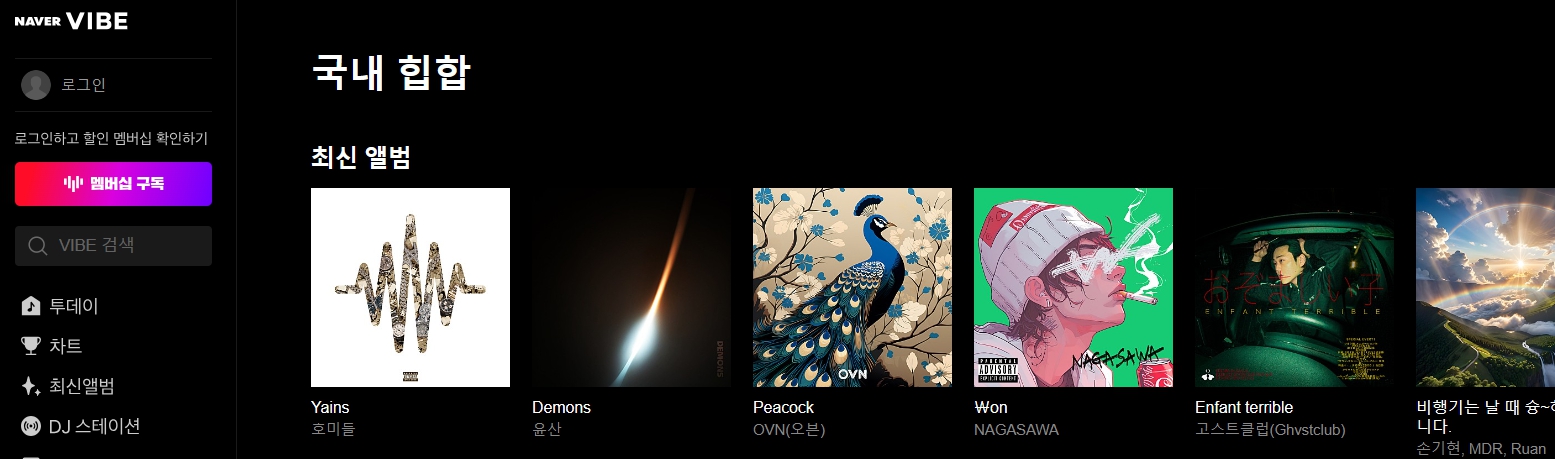Viewport: 1555px width, 459px height.
Task: Click the 로그인 link
Action: [84, 85]
